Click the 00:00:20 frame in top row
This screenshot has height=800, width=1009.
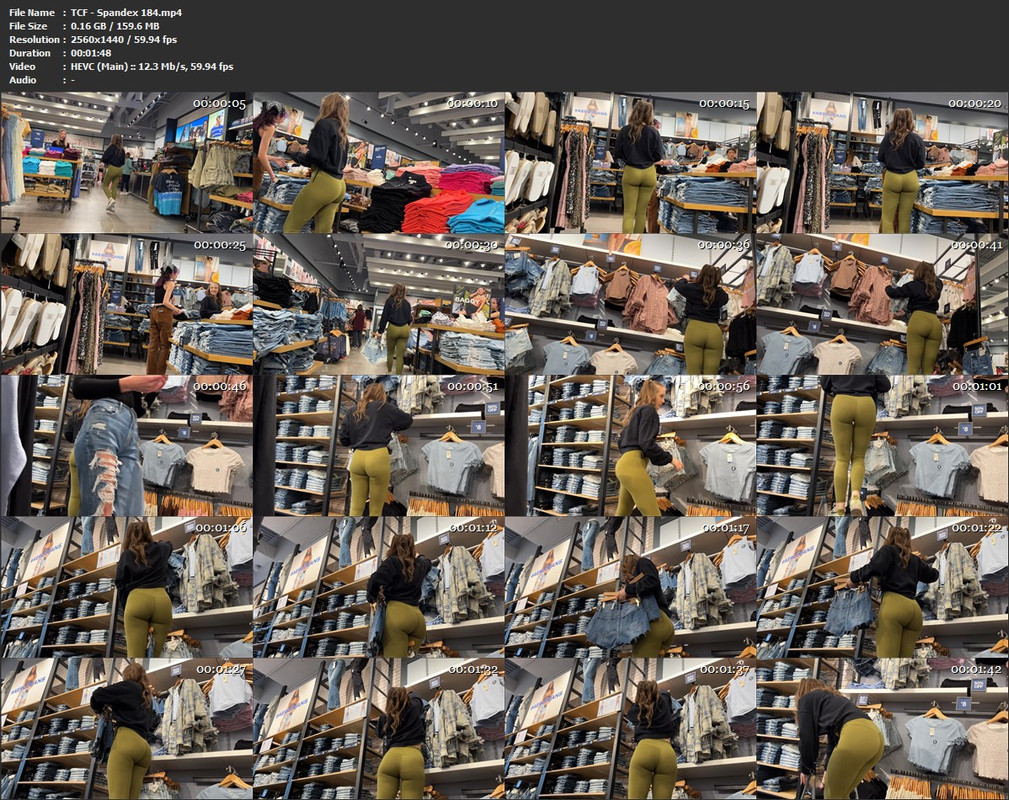(882, 163)
